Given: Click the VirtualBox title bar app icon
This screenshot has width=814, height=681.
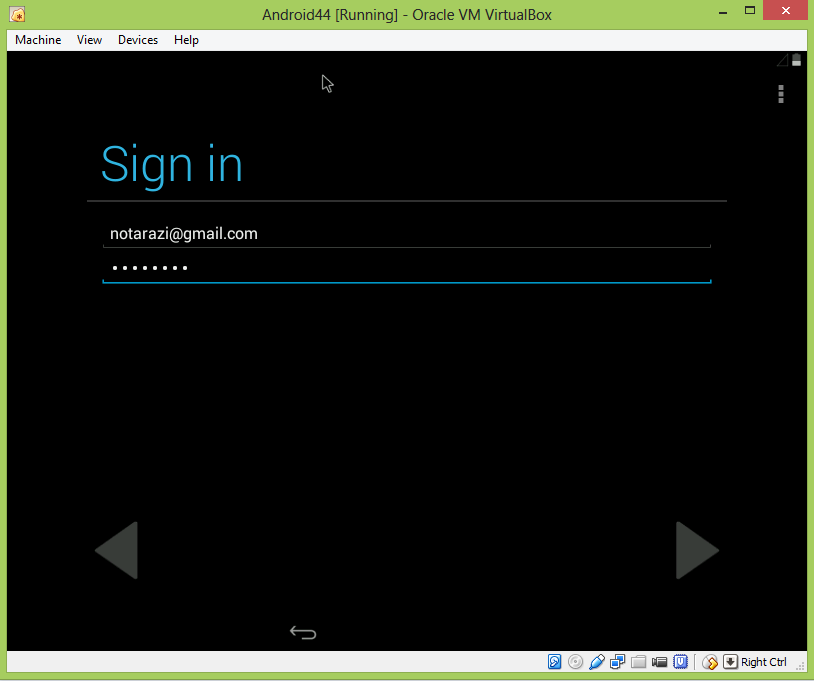Looking at the screenshot, I should [x=17, y=15].
